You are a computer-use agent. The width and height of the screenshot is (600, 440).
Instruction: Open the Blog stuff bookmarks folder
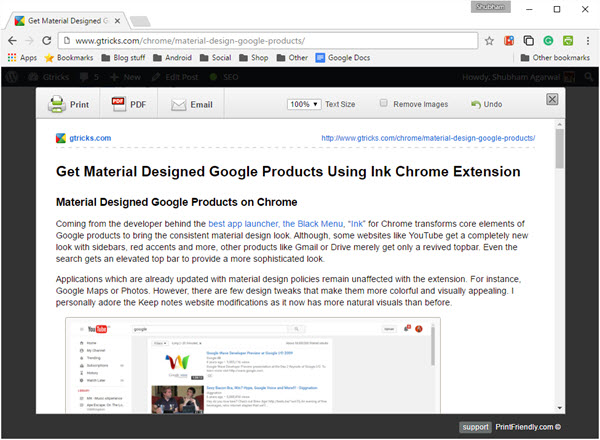(x=123, y=58)
